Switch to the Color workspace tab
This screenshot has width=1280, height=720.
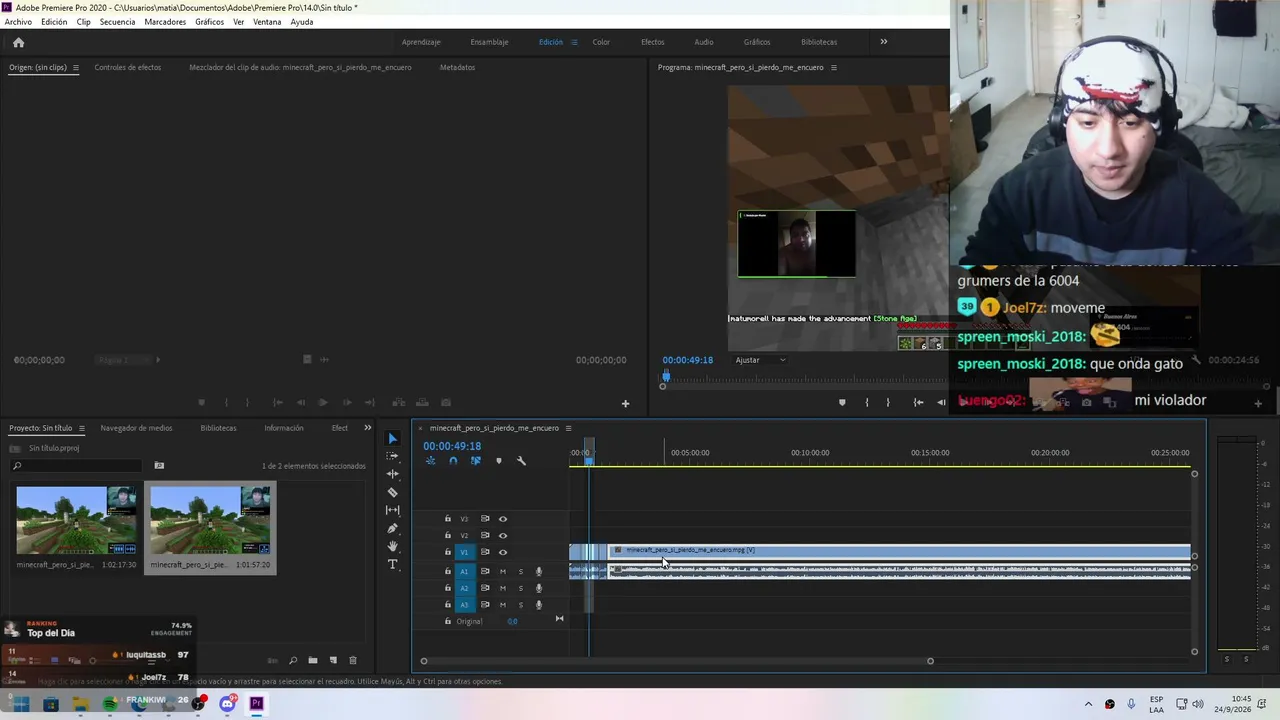tap(601, 42)
